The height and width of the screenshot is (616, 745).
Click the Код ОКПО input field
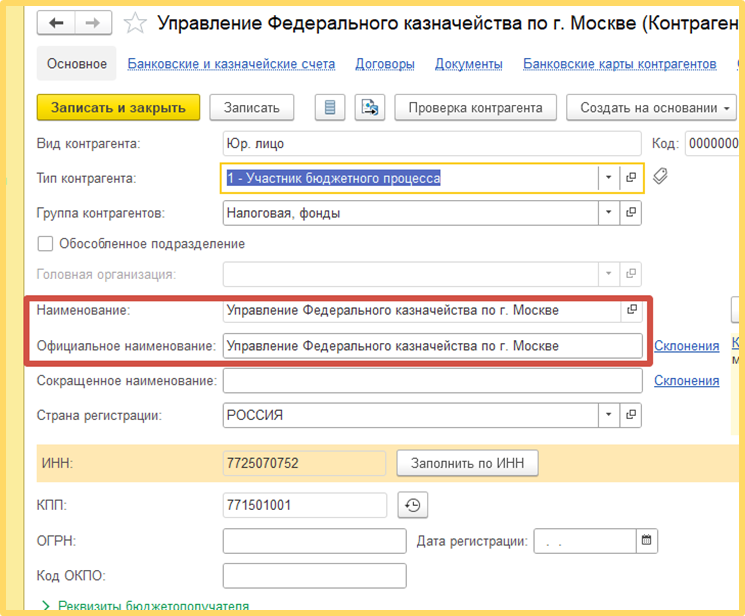(x=315, y=576)
